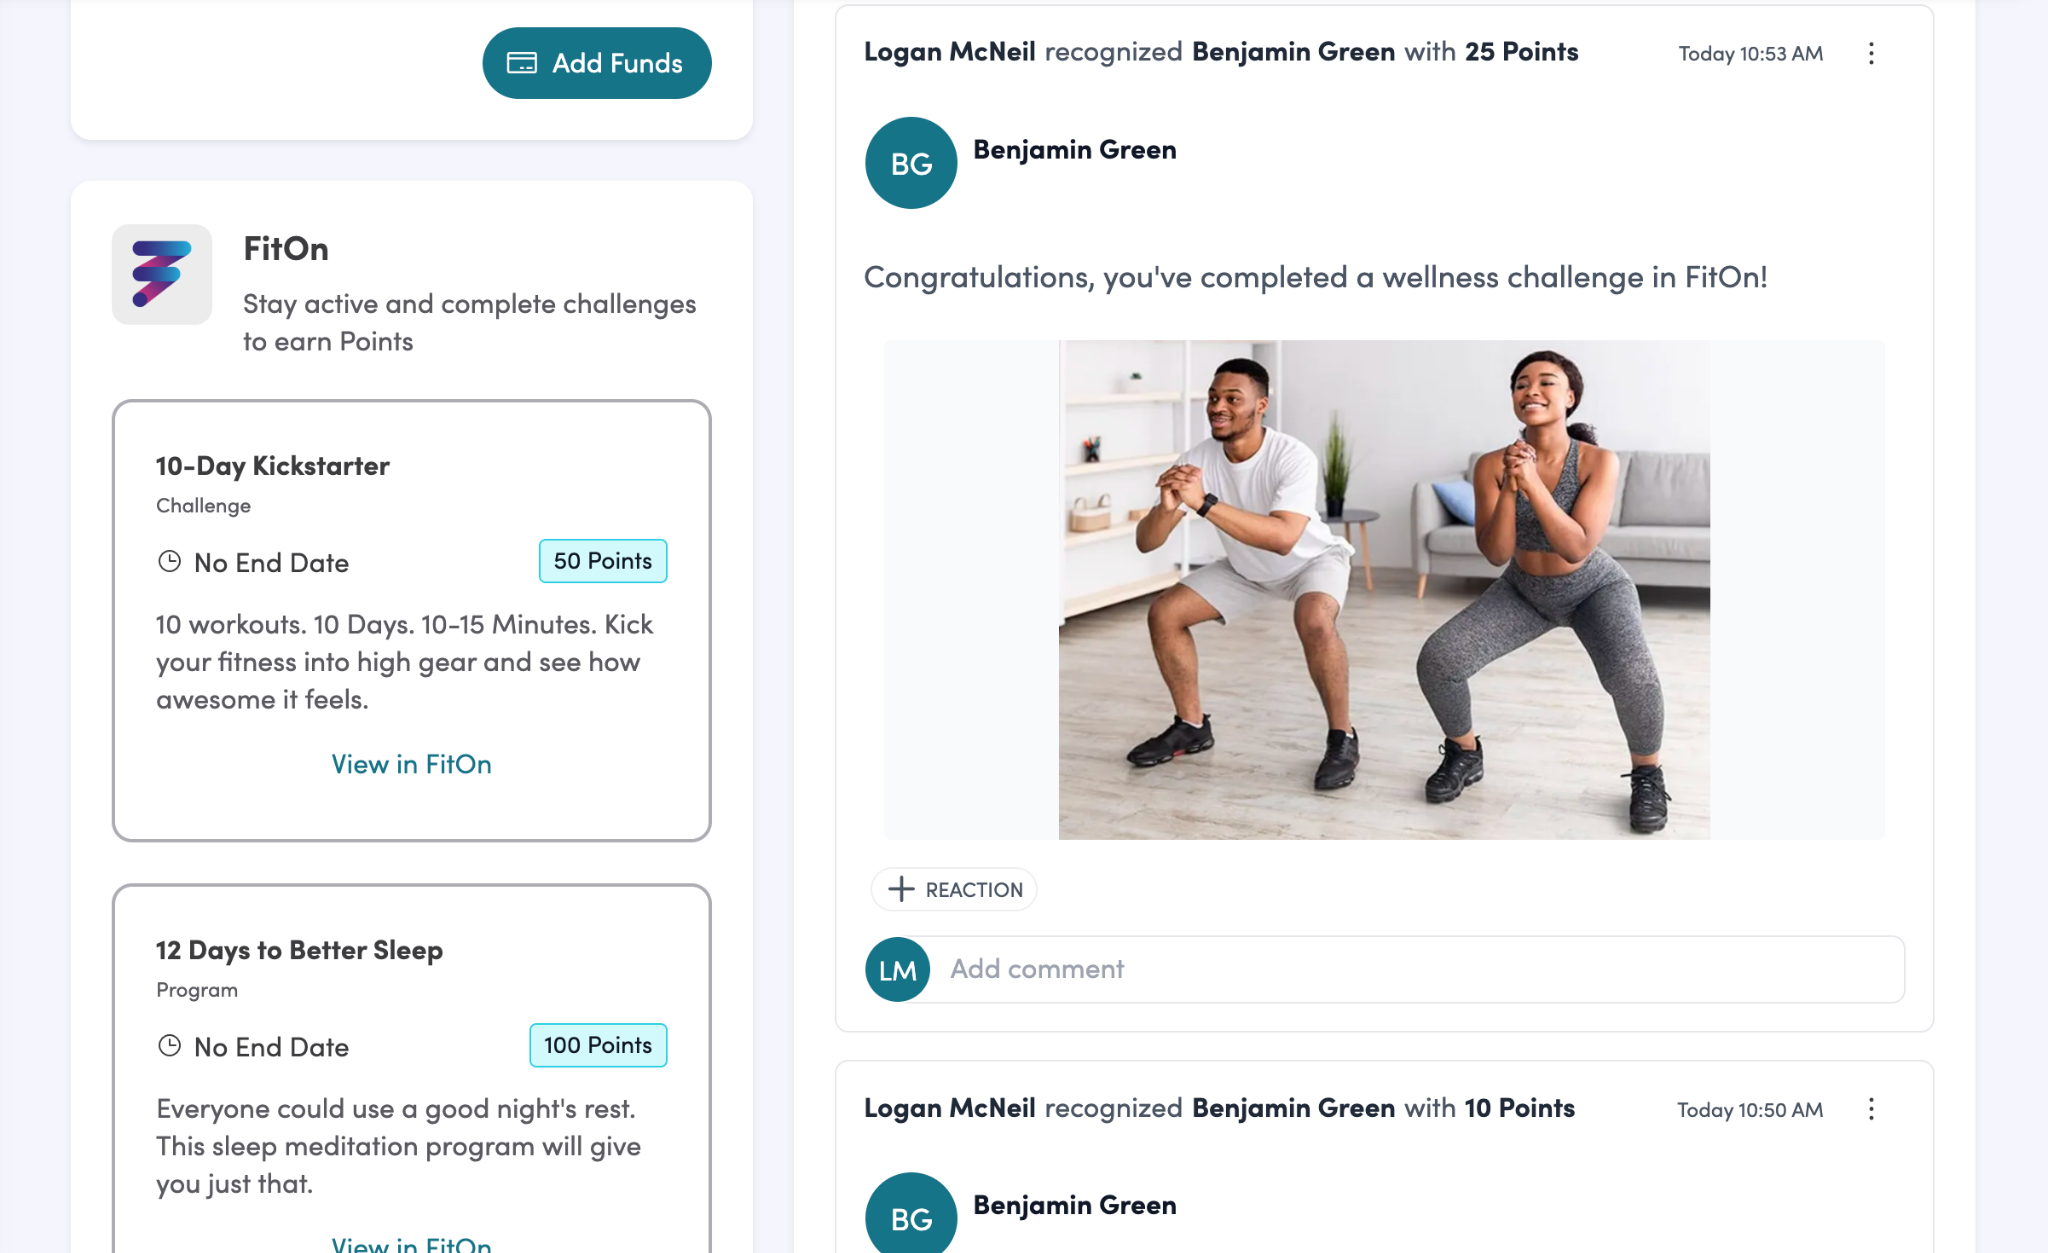Open View in FitOn for Better Sleep program
Screen dimensions: 2048x1253
(x=411, y=1244)
